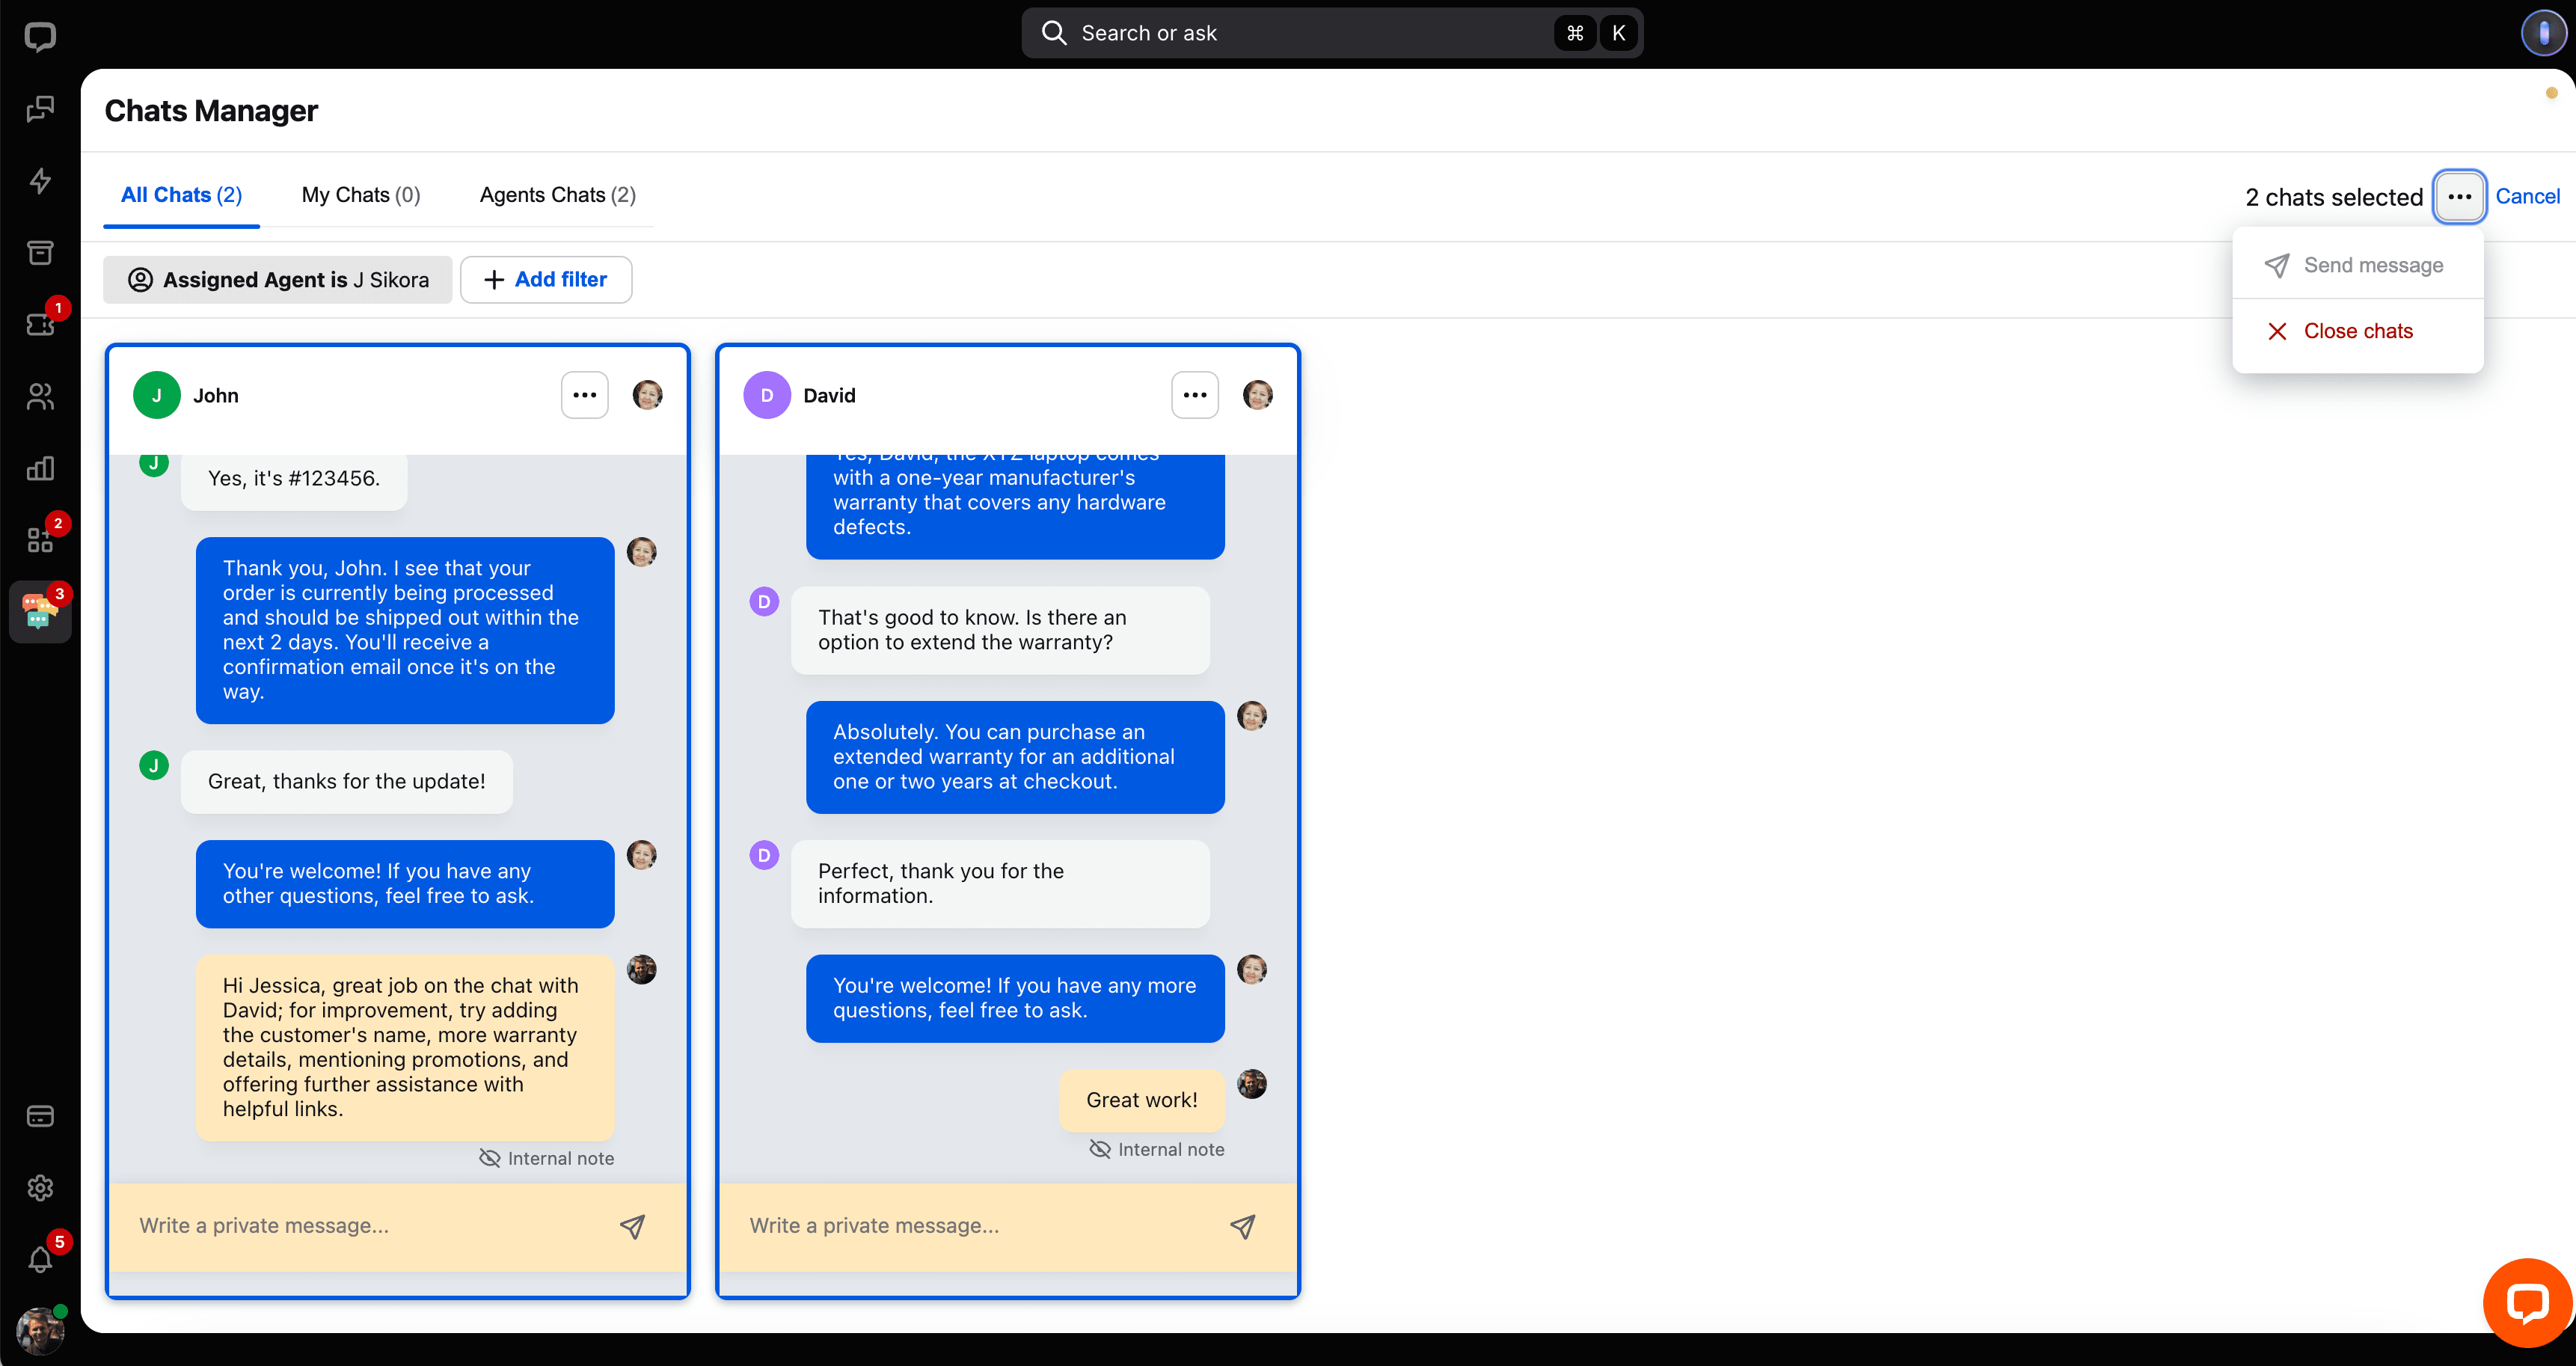Screen dimensions: 2576x1366
Task: Click the 'Thank you, John' agent reply
Action: [x=405, y=630]
